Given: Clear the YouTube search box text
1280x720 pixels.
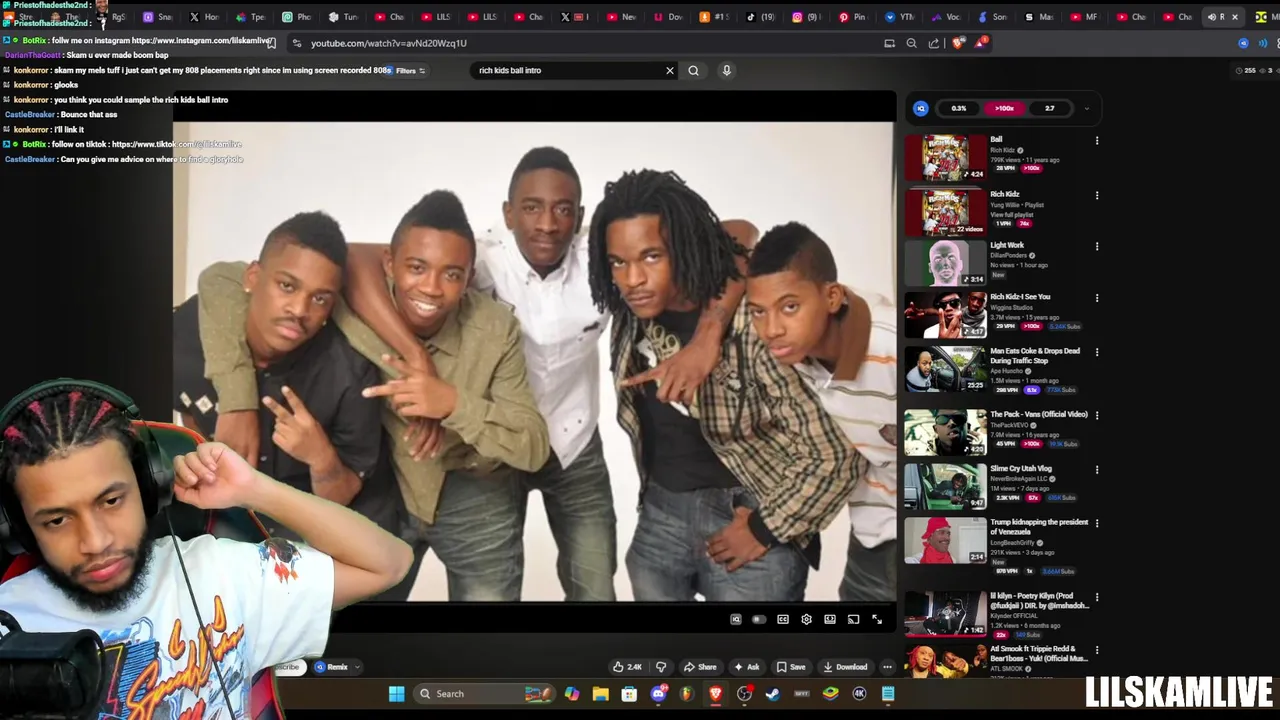Looking at the screenshot, I should click(670, 70).
